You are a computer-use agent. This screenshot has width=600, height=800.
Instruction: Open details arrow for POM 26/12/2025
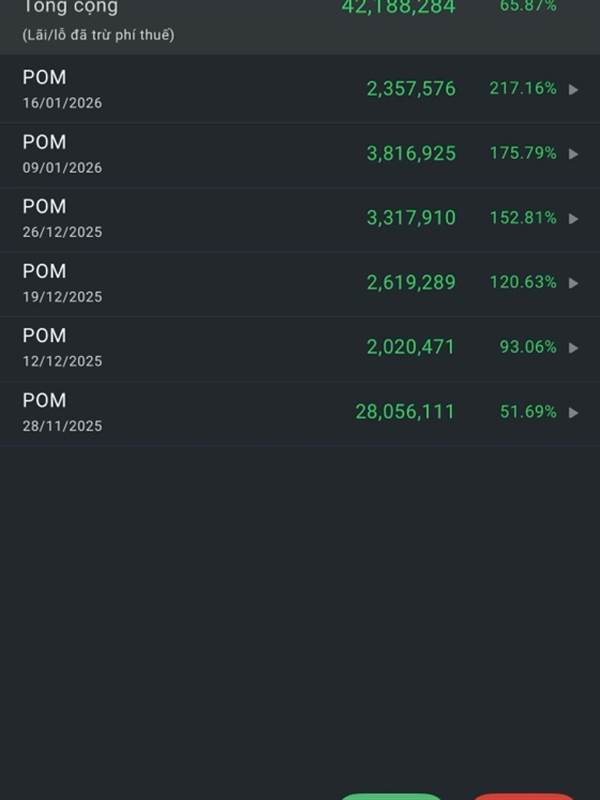coord(574,218)
